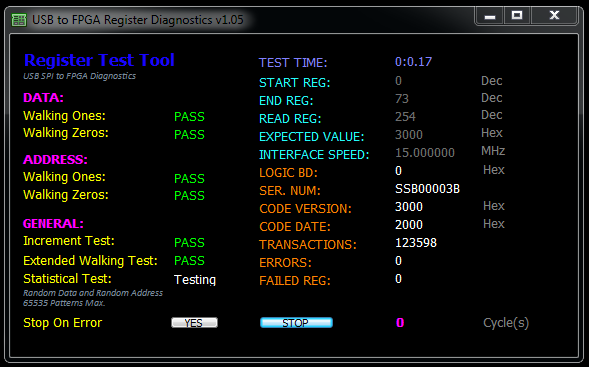Click the INTERFACE SPEED value 15.000000
Image resolution: width=589 pixels, height=367 pixels.
click(x=425, y=153)
